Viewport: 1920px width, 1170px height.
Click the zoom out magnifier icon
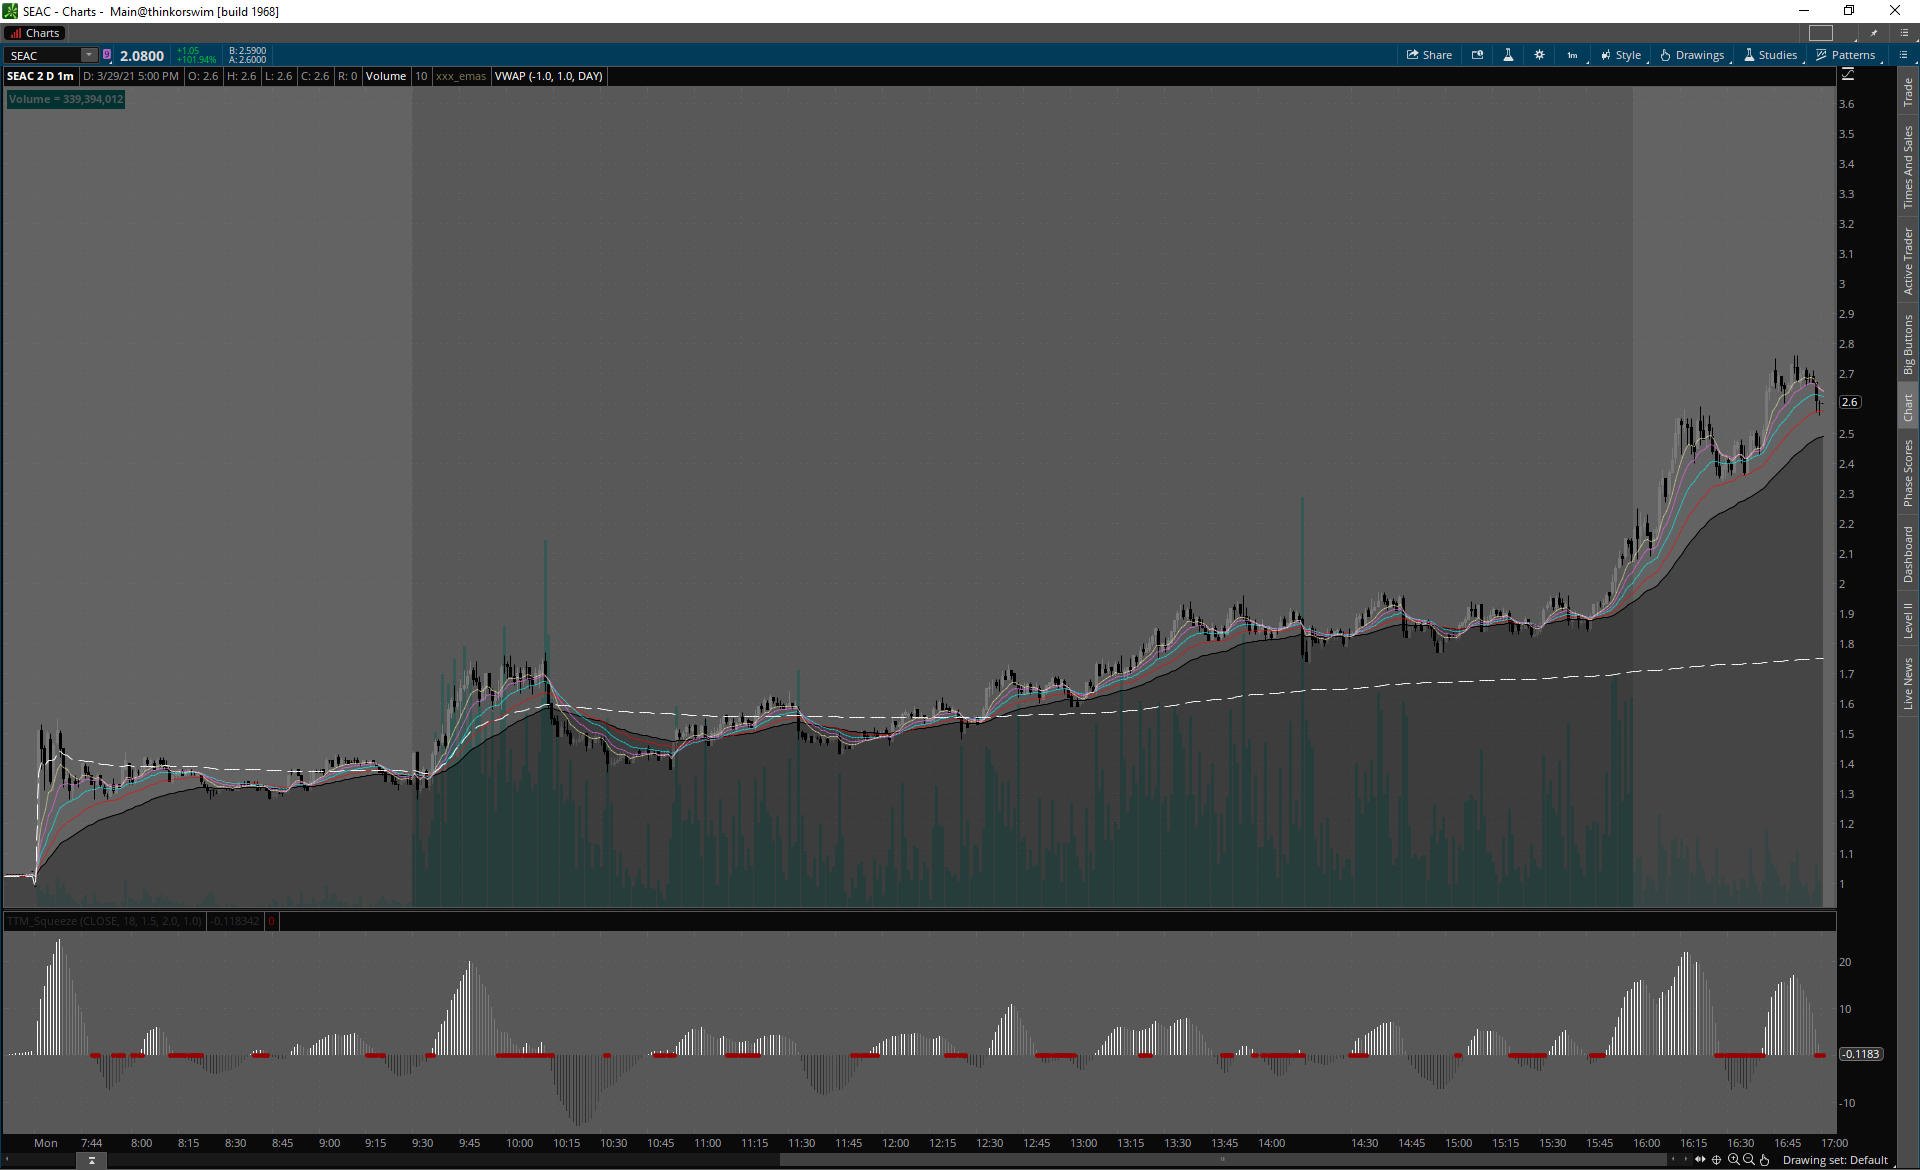click(x=1749, y=1160)
